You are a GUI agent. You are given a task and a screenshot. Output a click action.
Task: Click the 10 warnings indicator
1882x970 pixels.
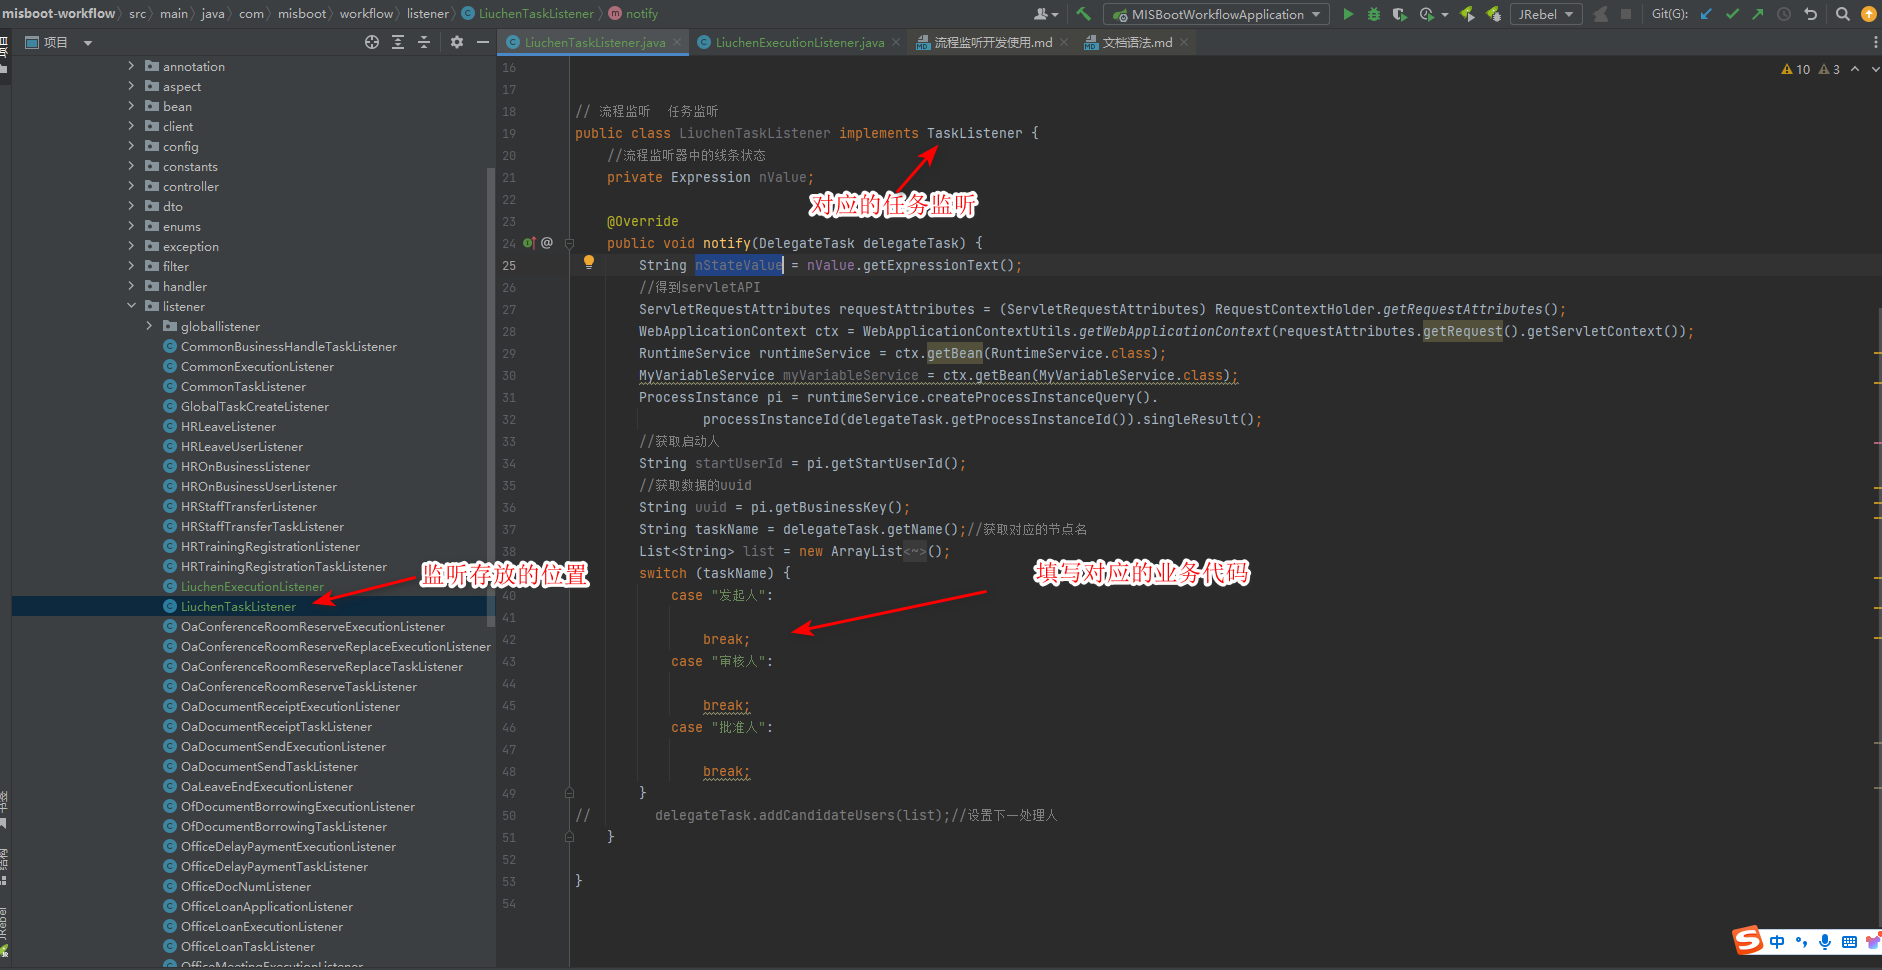[x=1796, y=69]
